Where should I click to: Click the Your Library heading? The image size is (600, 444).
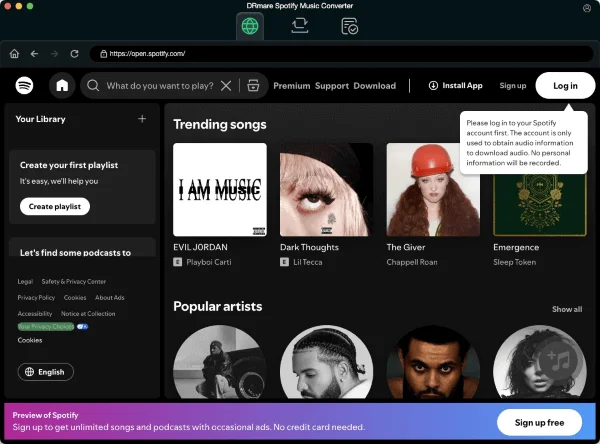tap(41, 119)
